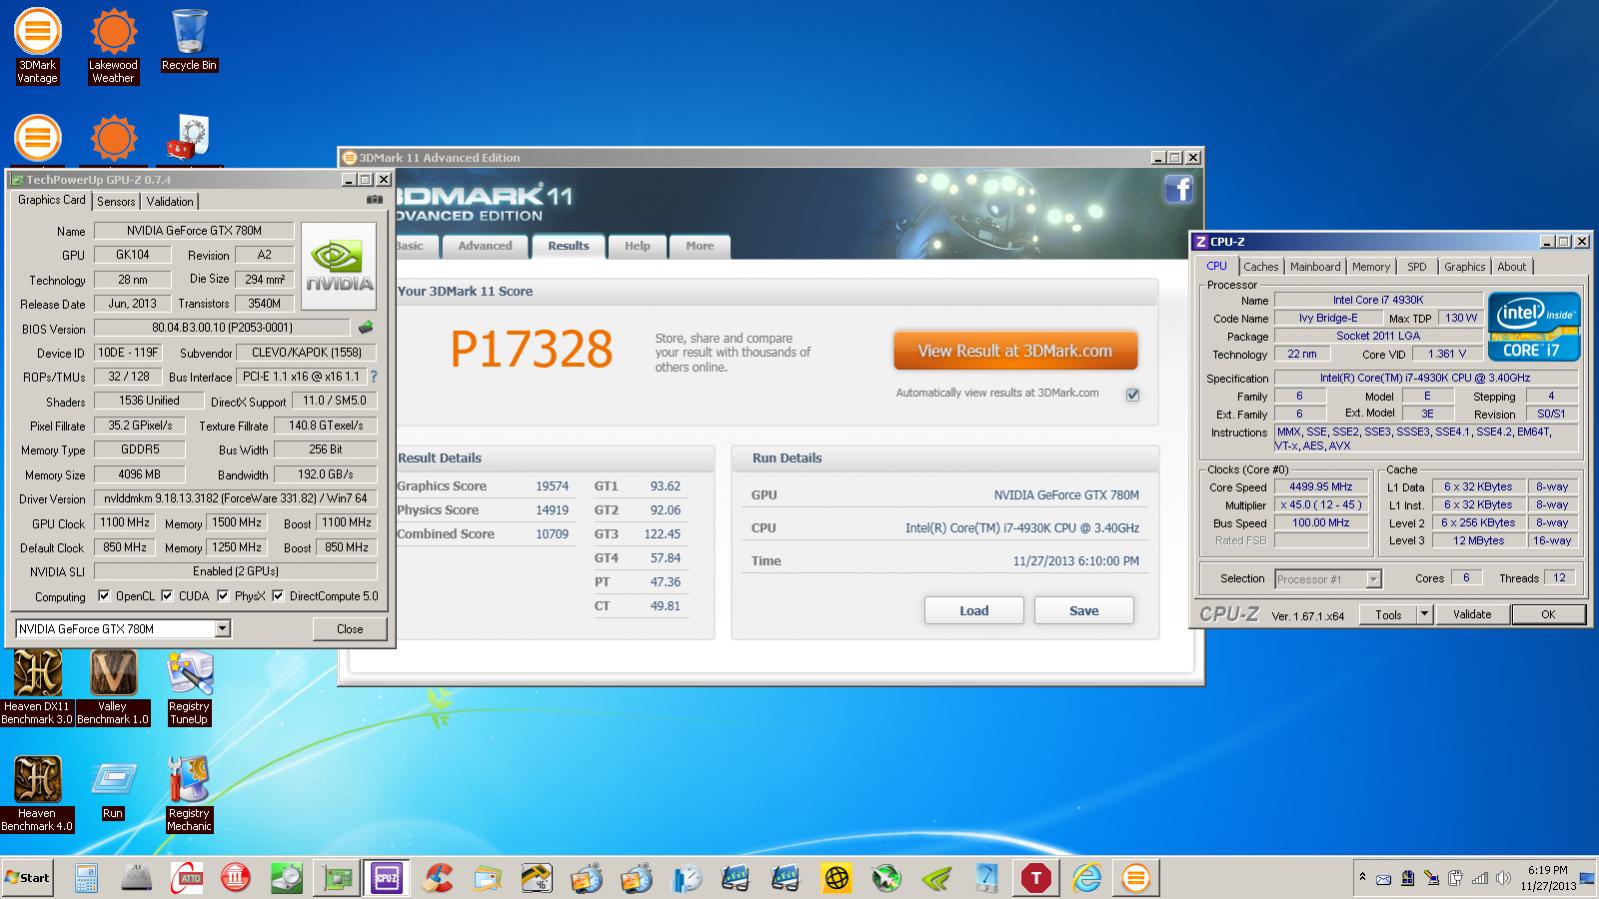The height and width of the screenshot is (899, 1599).
Task: Click the Driver Version field in GPU-Z
Action: point(235,498)
